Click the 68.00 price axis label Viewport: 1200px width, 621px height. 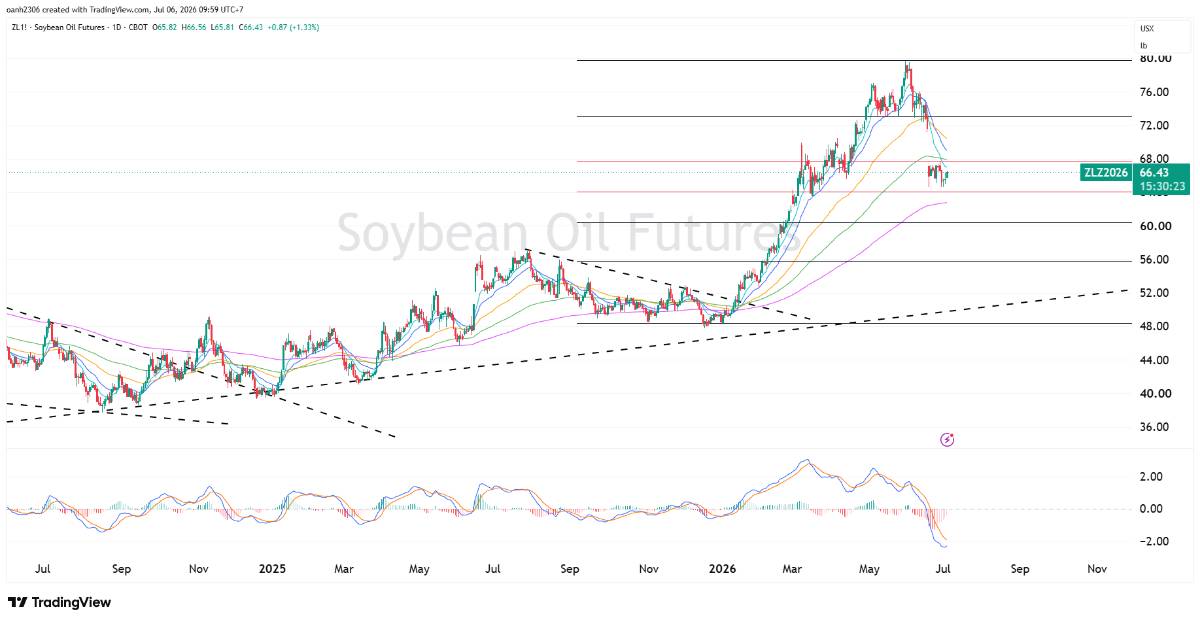click(1154, 159)
